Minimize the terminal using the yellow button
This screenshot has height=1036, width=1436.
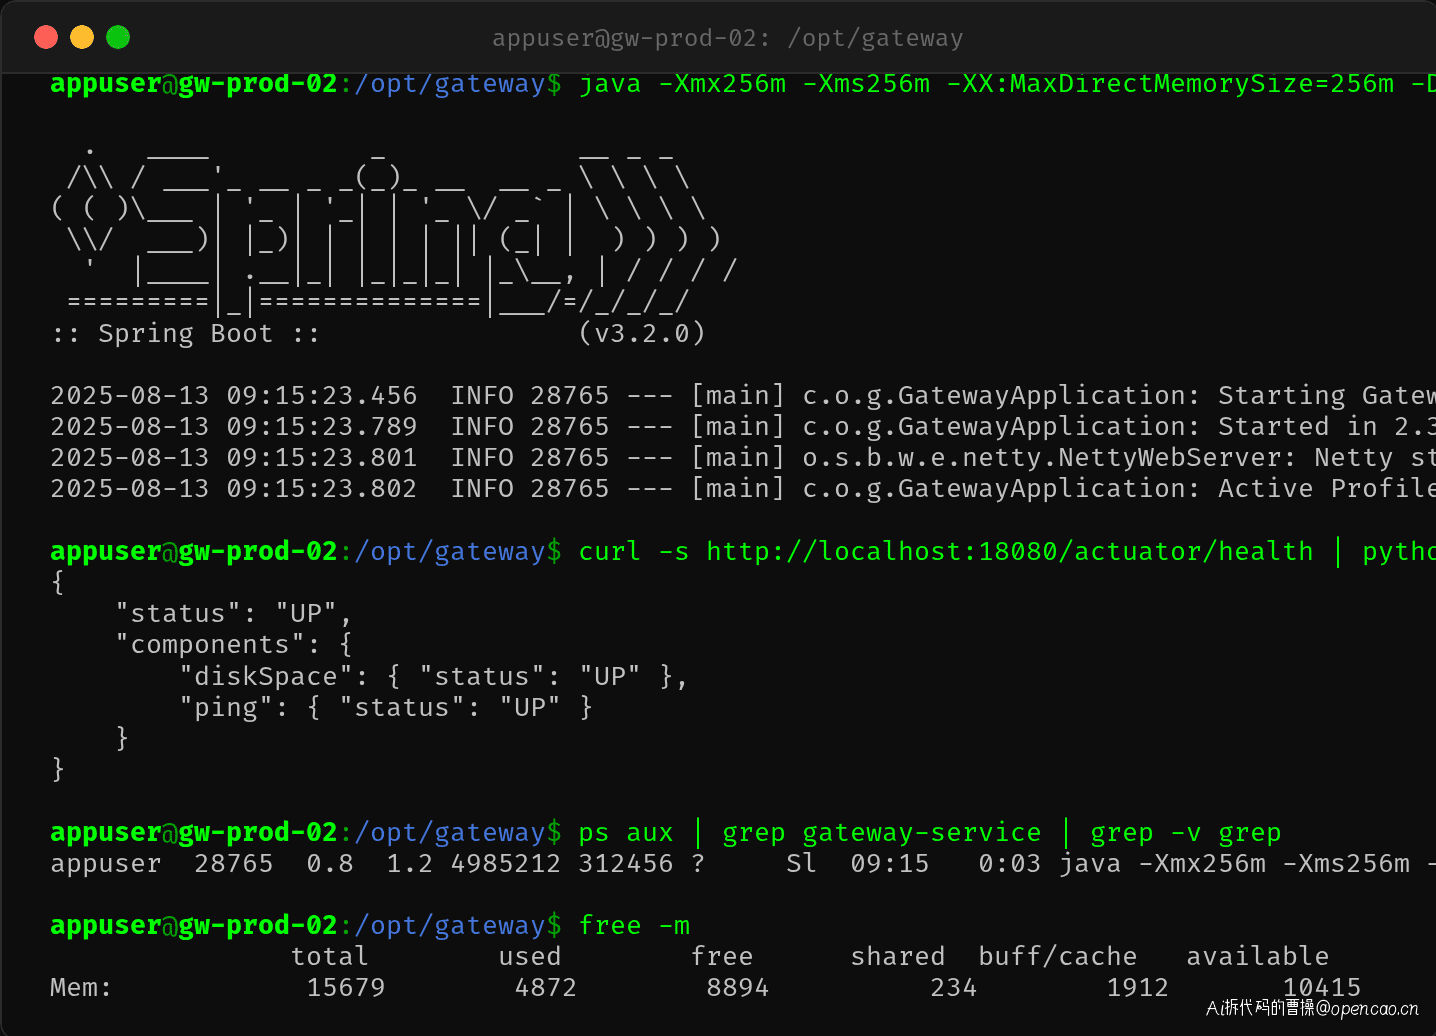[82, 37]
